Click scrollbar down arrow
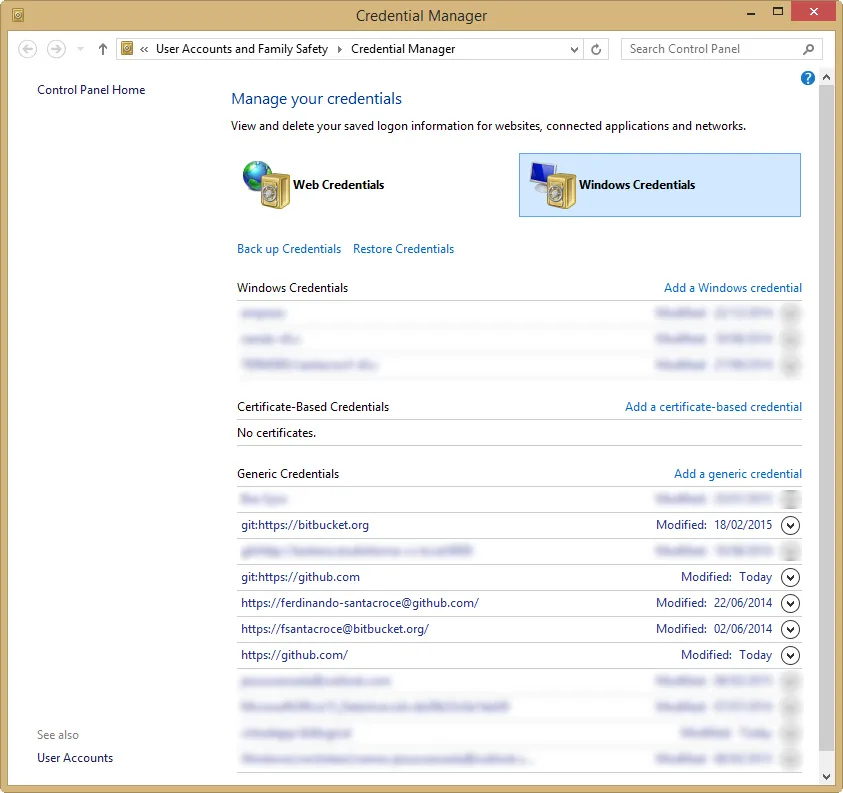 click(826, 776)
